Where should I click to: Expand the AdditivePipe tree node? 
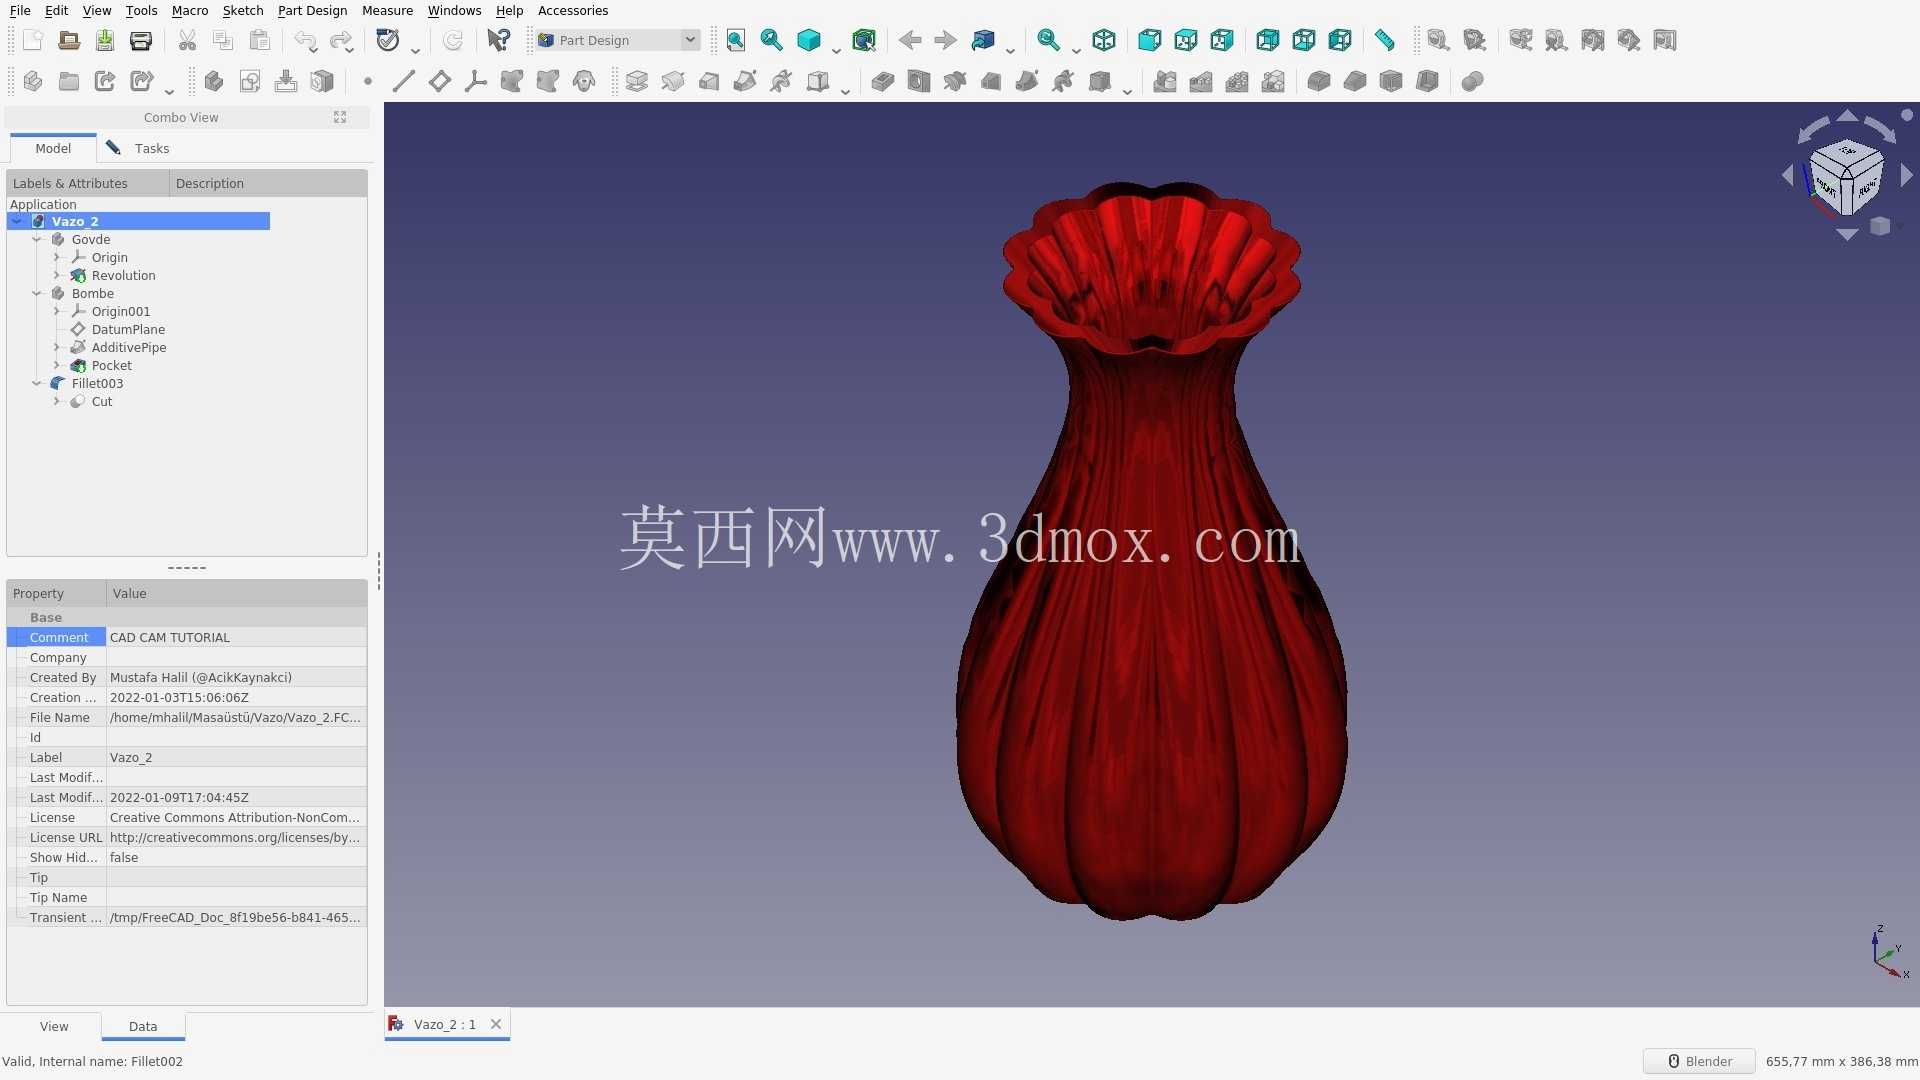click(x=57, y=347)
